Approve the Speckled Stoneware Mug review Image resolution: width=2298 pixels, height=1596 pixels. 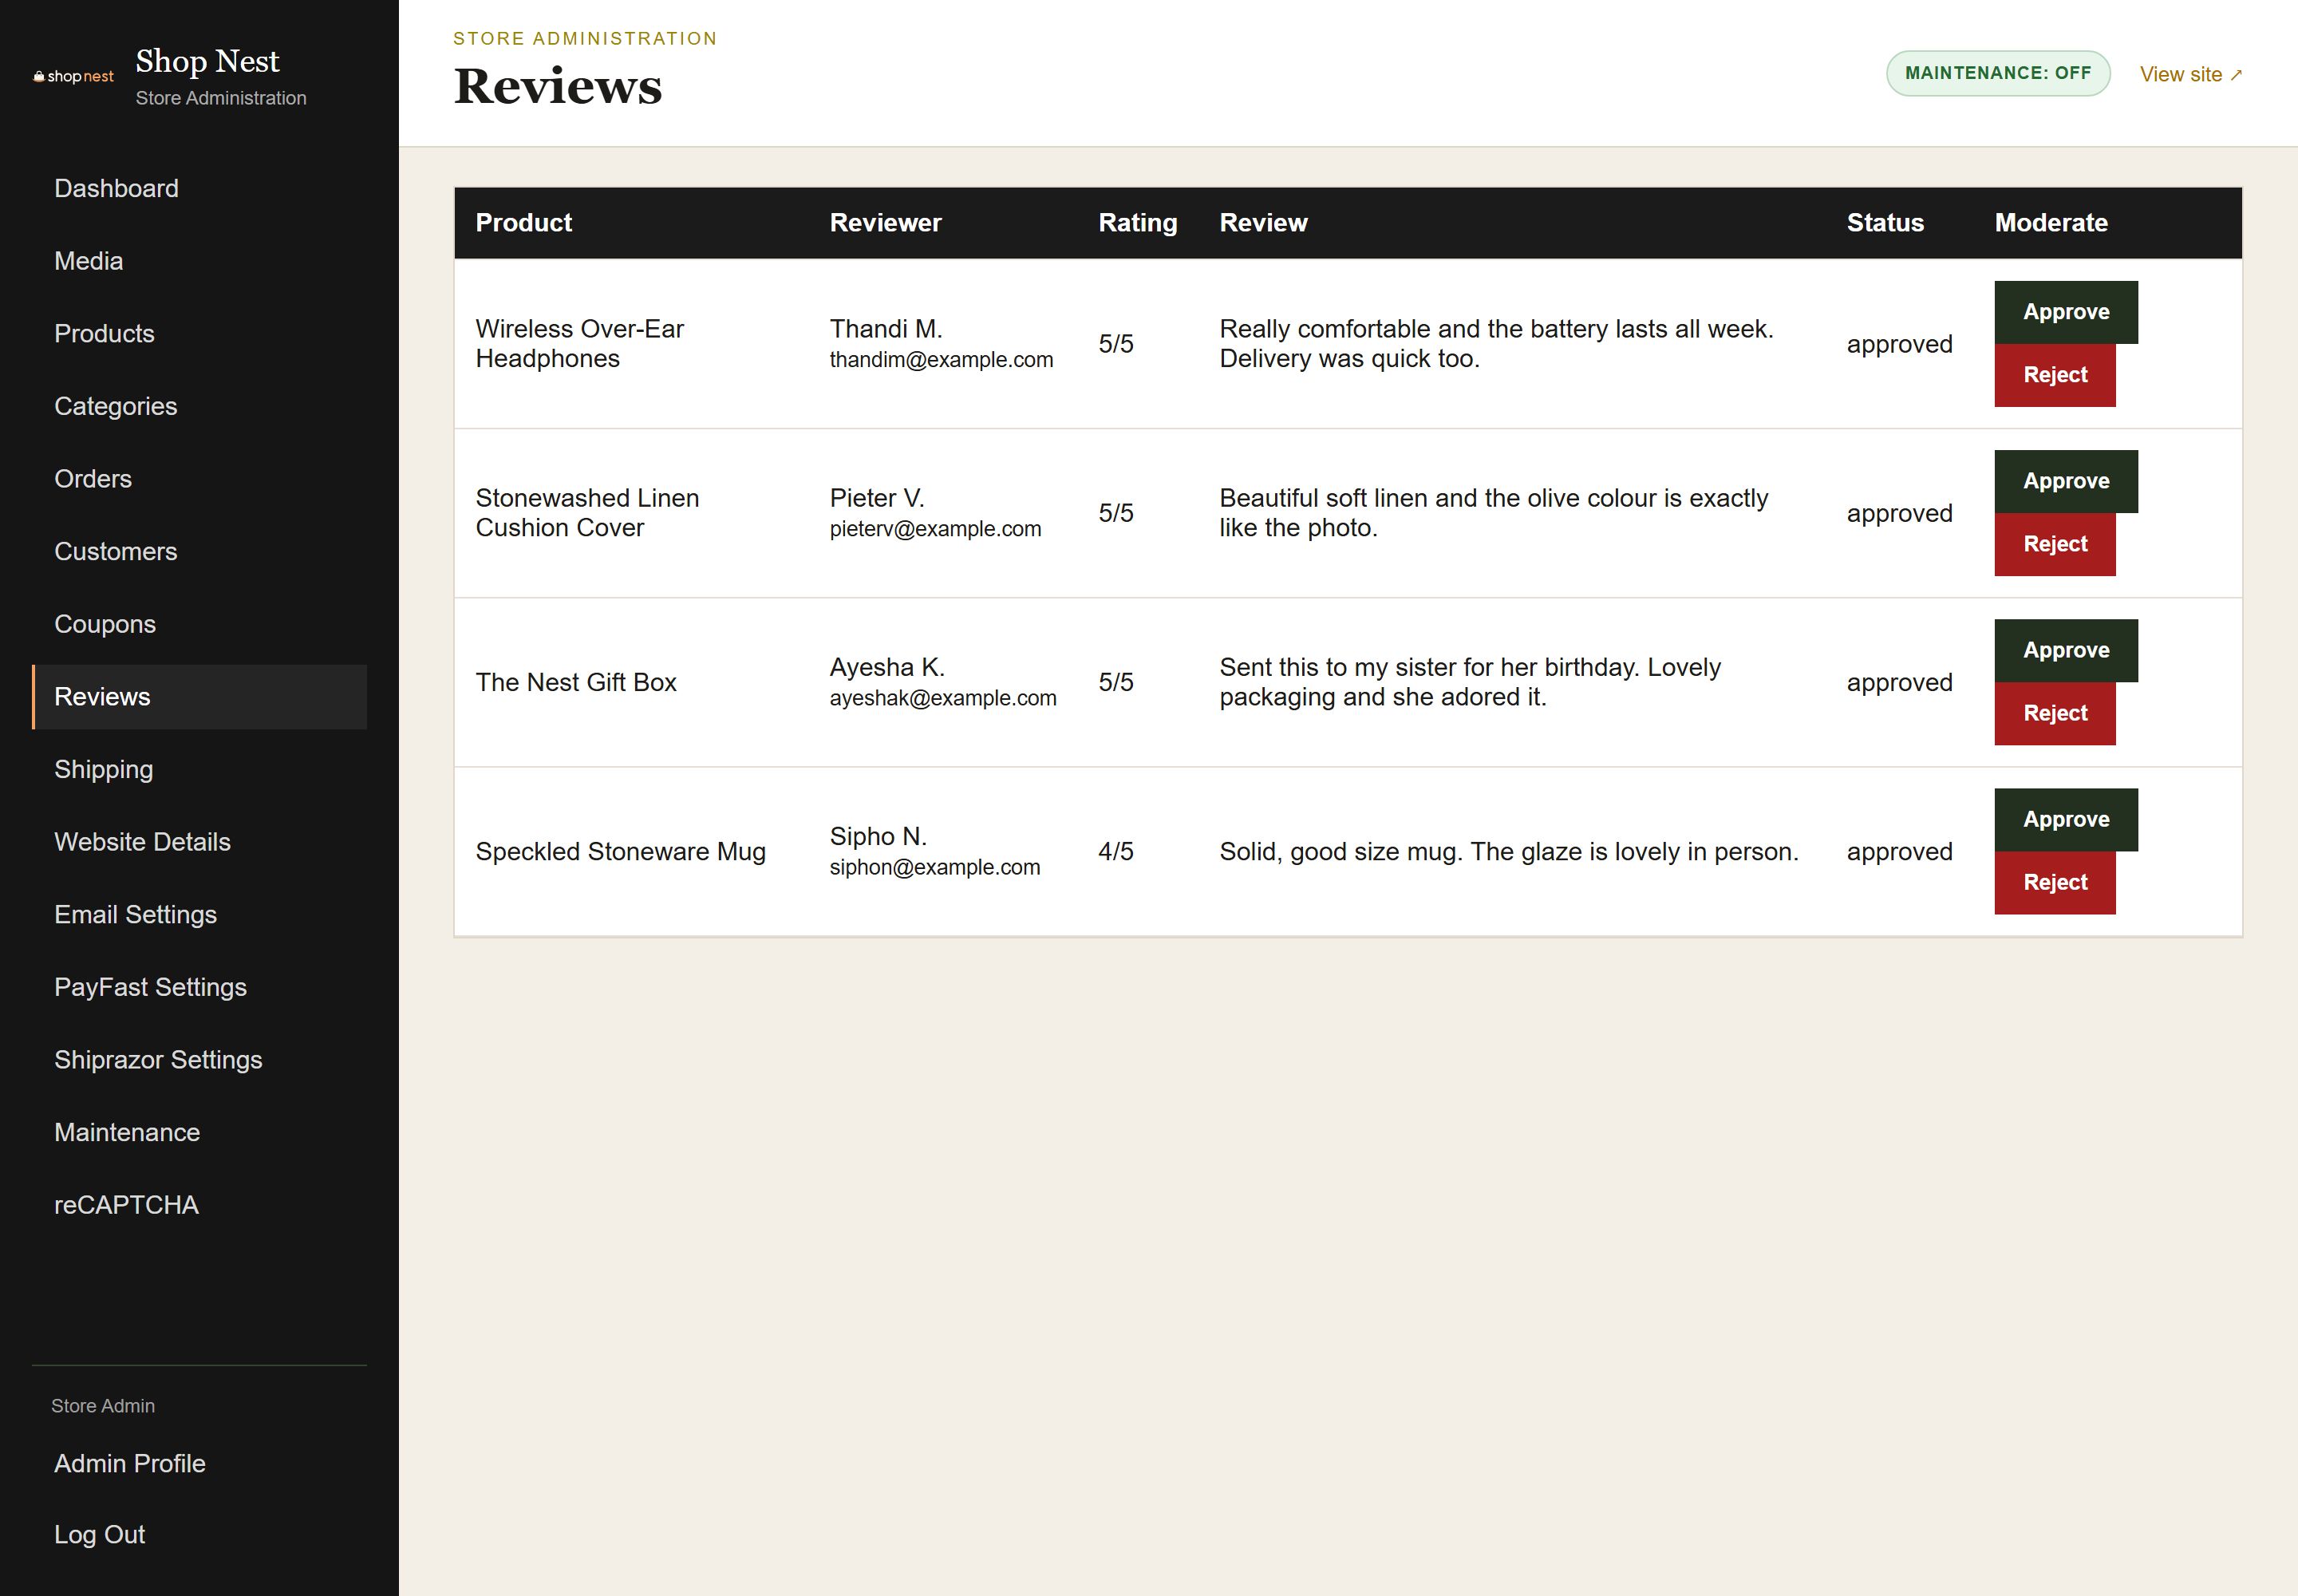2066,819
